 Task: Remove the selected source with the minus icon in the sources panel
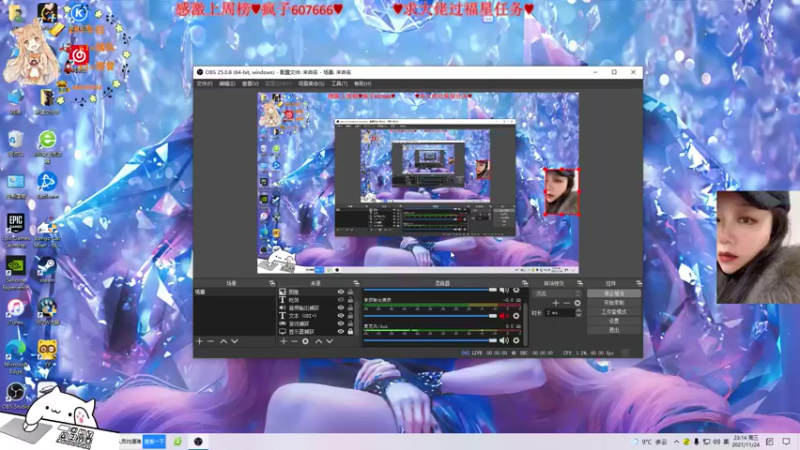[x=294, y=341]
